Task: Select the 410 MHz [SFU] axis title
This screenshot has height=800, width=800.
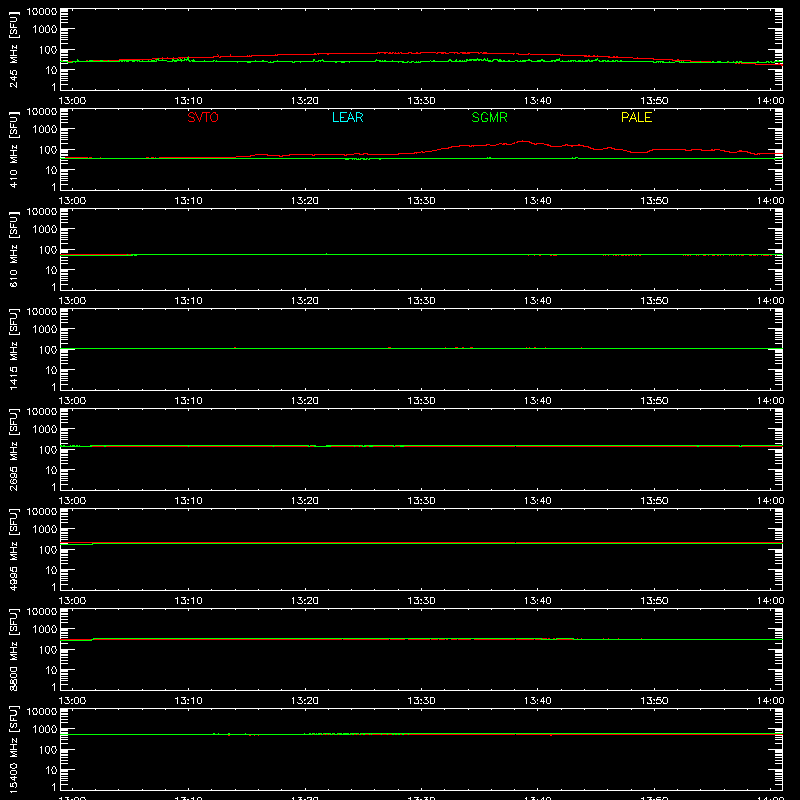Action: coord(13,149)
